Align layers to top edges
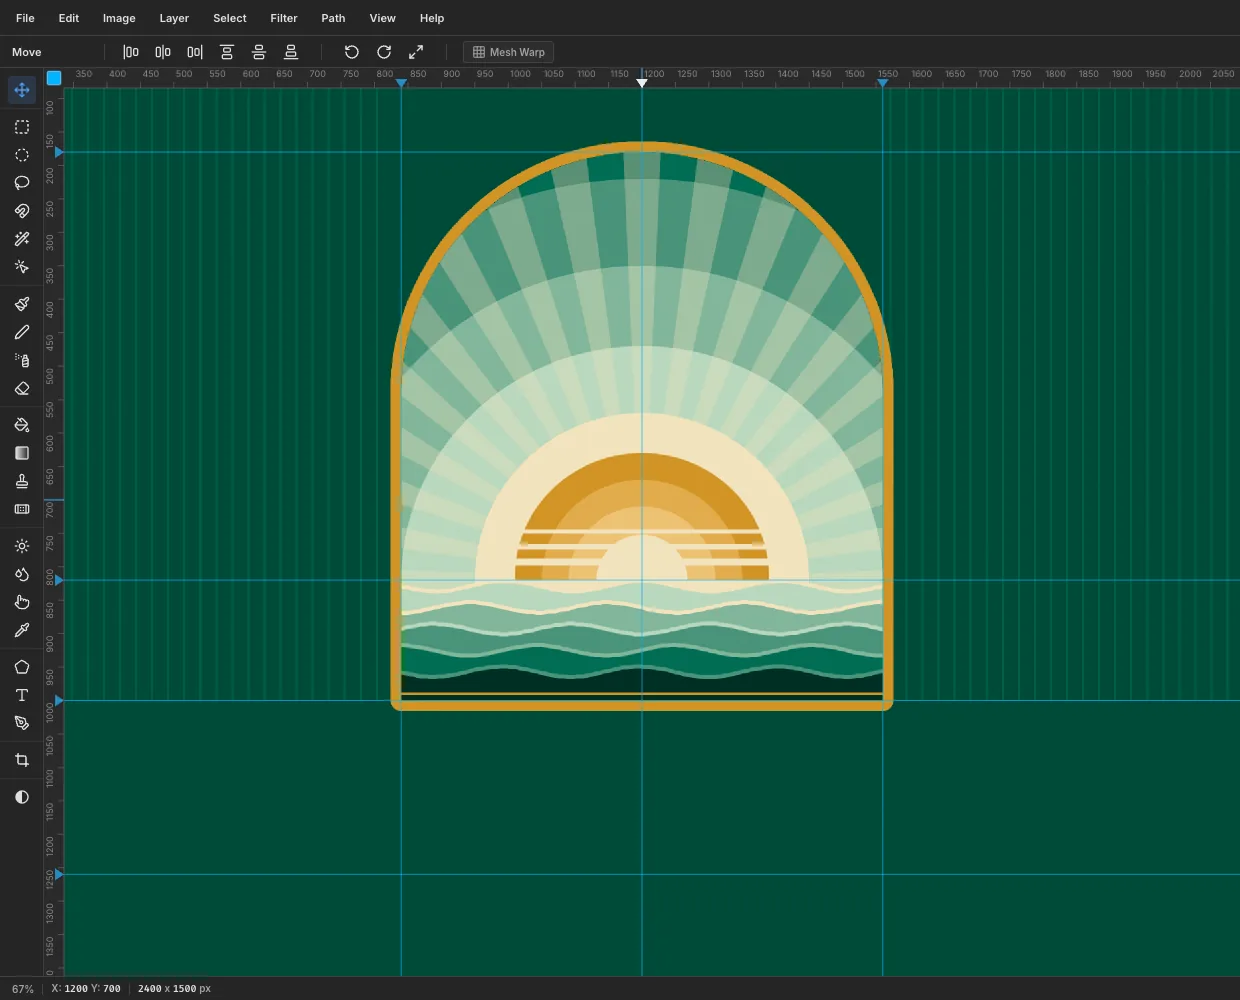Screen dimensions: 1240x1000 coord(227,52)
